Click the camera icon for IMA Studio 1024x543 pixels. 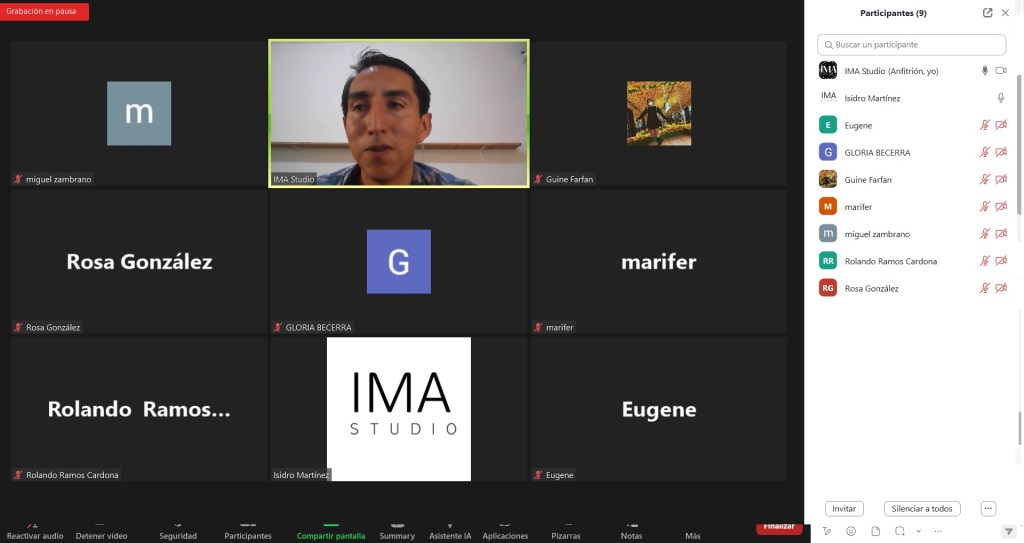click(x=1001, y=71)
